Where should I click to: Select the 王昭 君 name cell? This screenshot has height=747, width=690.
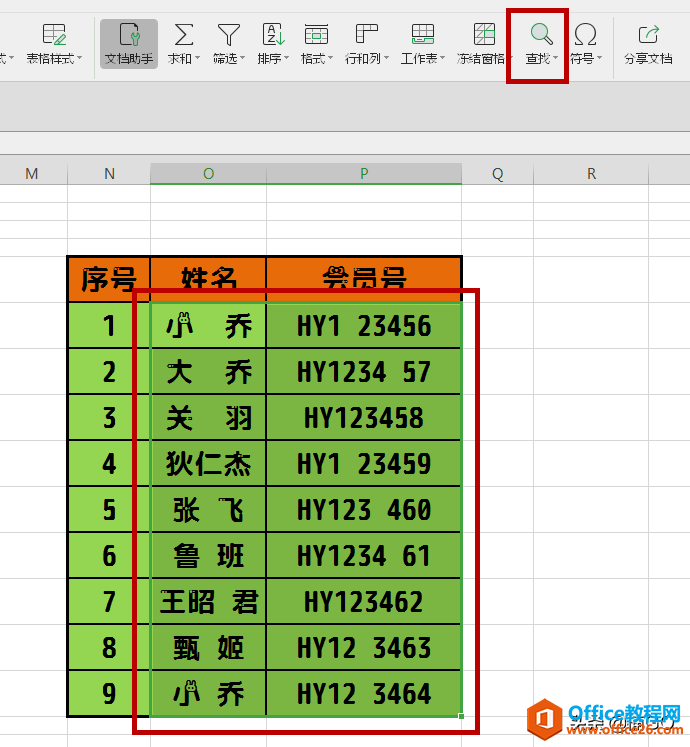(x=208, y=602)
